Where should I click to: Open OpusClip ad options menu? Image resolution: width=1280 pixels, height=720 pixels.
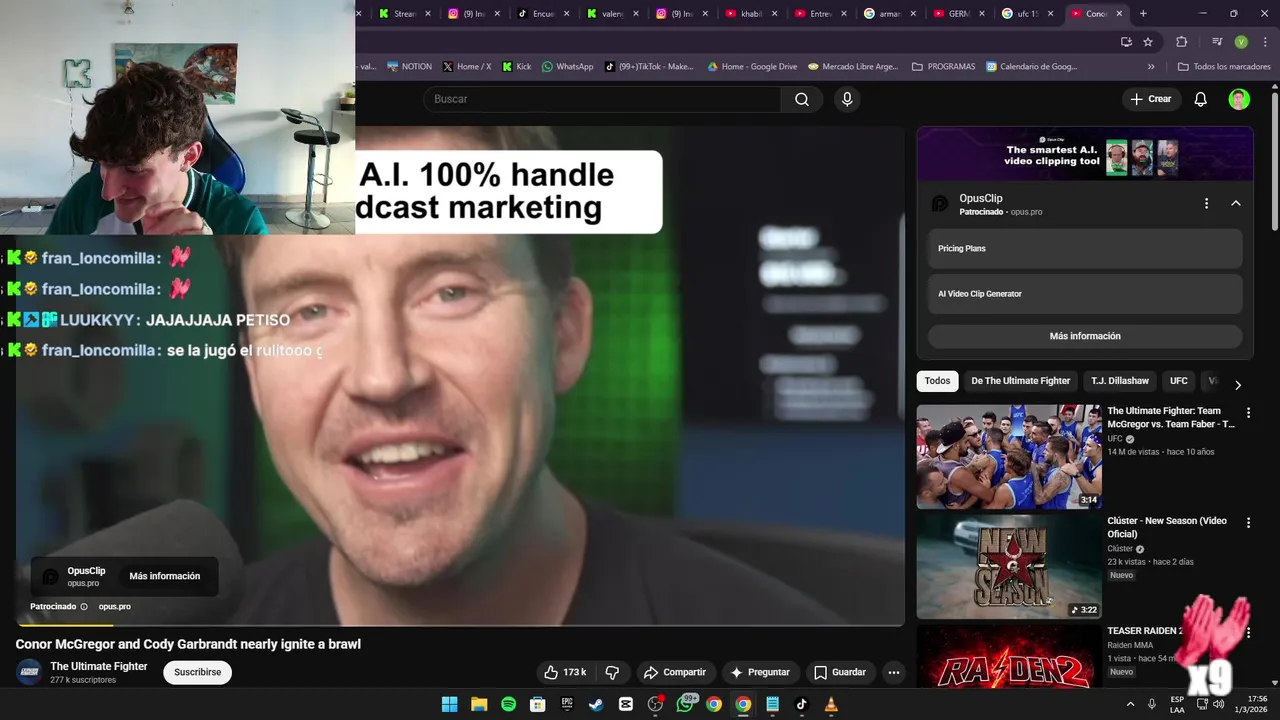click(1206, 203)
